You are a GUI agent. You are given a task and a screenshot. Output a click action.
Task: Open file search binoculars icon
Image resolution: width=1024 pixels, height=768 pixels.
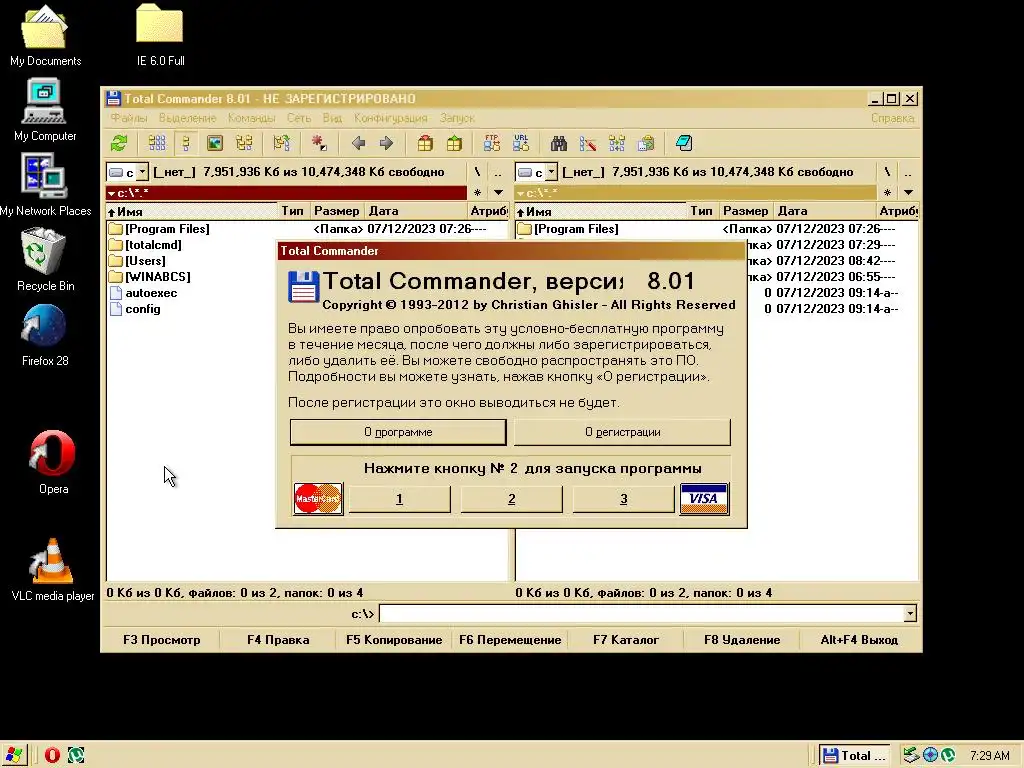pyautogui.click(x=559, y=143)
